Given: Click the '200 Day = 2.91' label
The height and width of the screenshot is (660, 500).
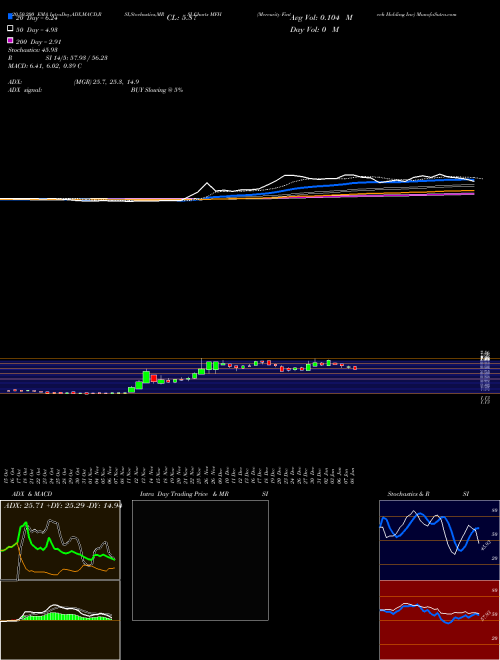Looking at the screenshot, I should click(38, 42).
